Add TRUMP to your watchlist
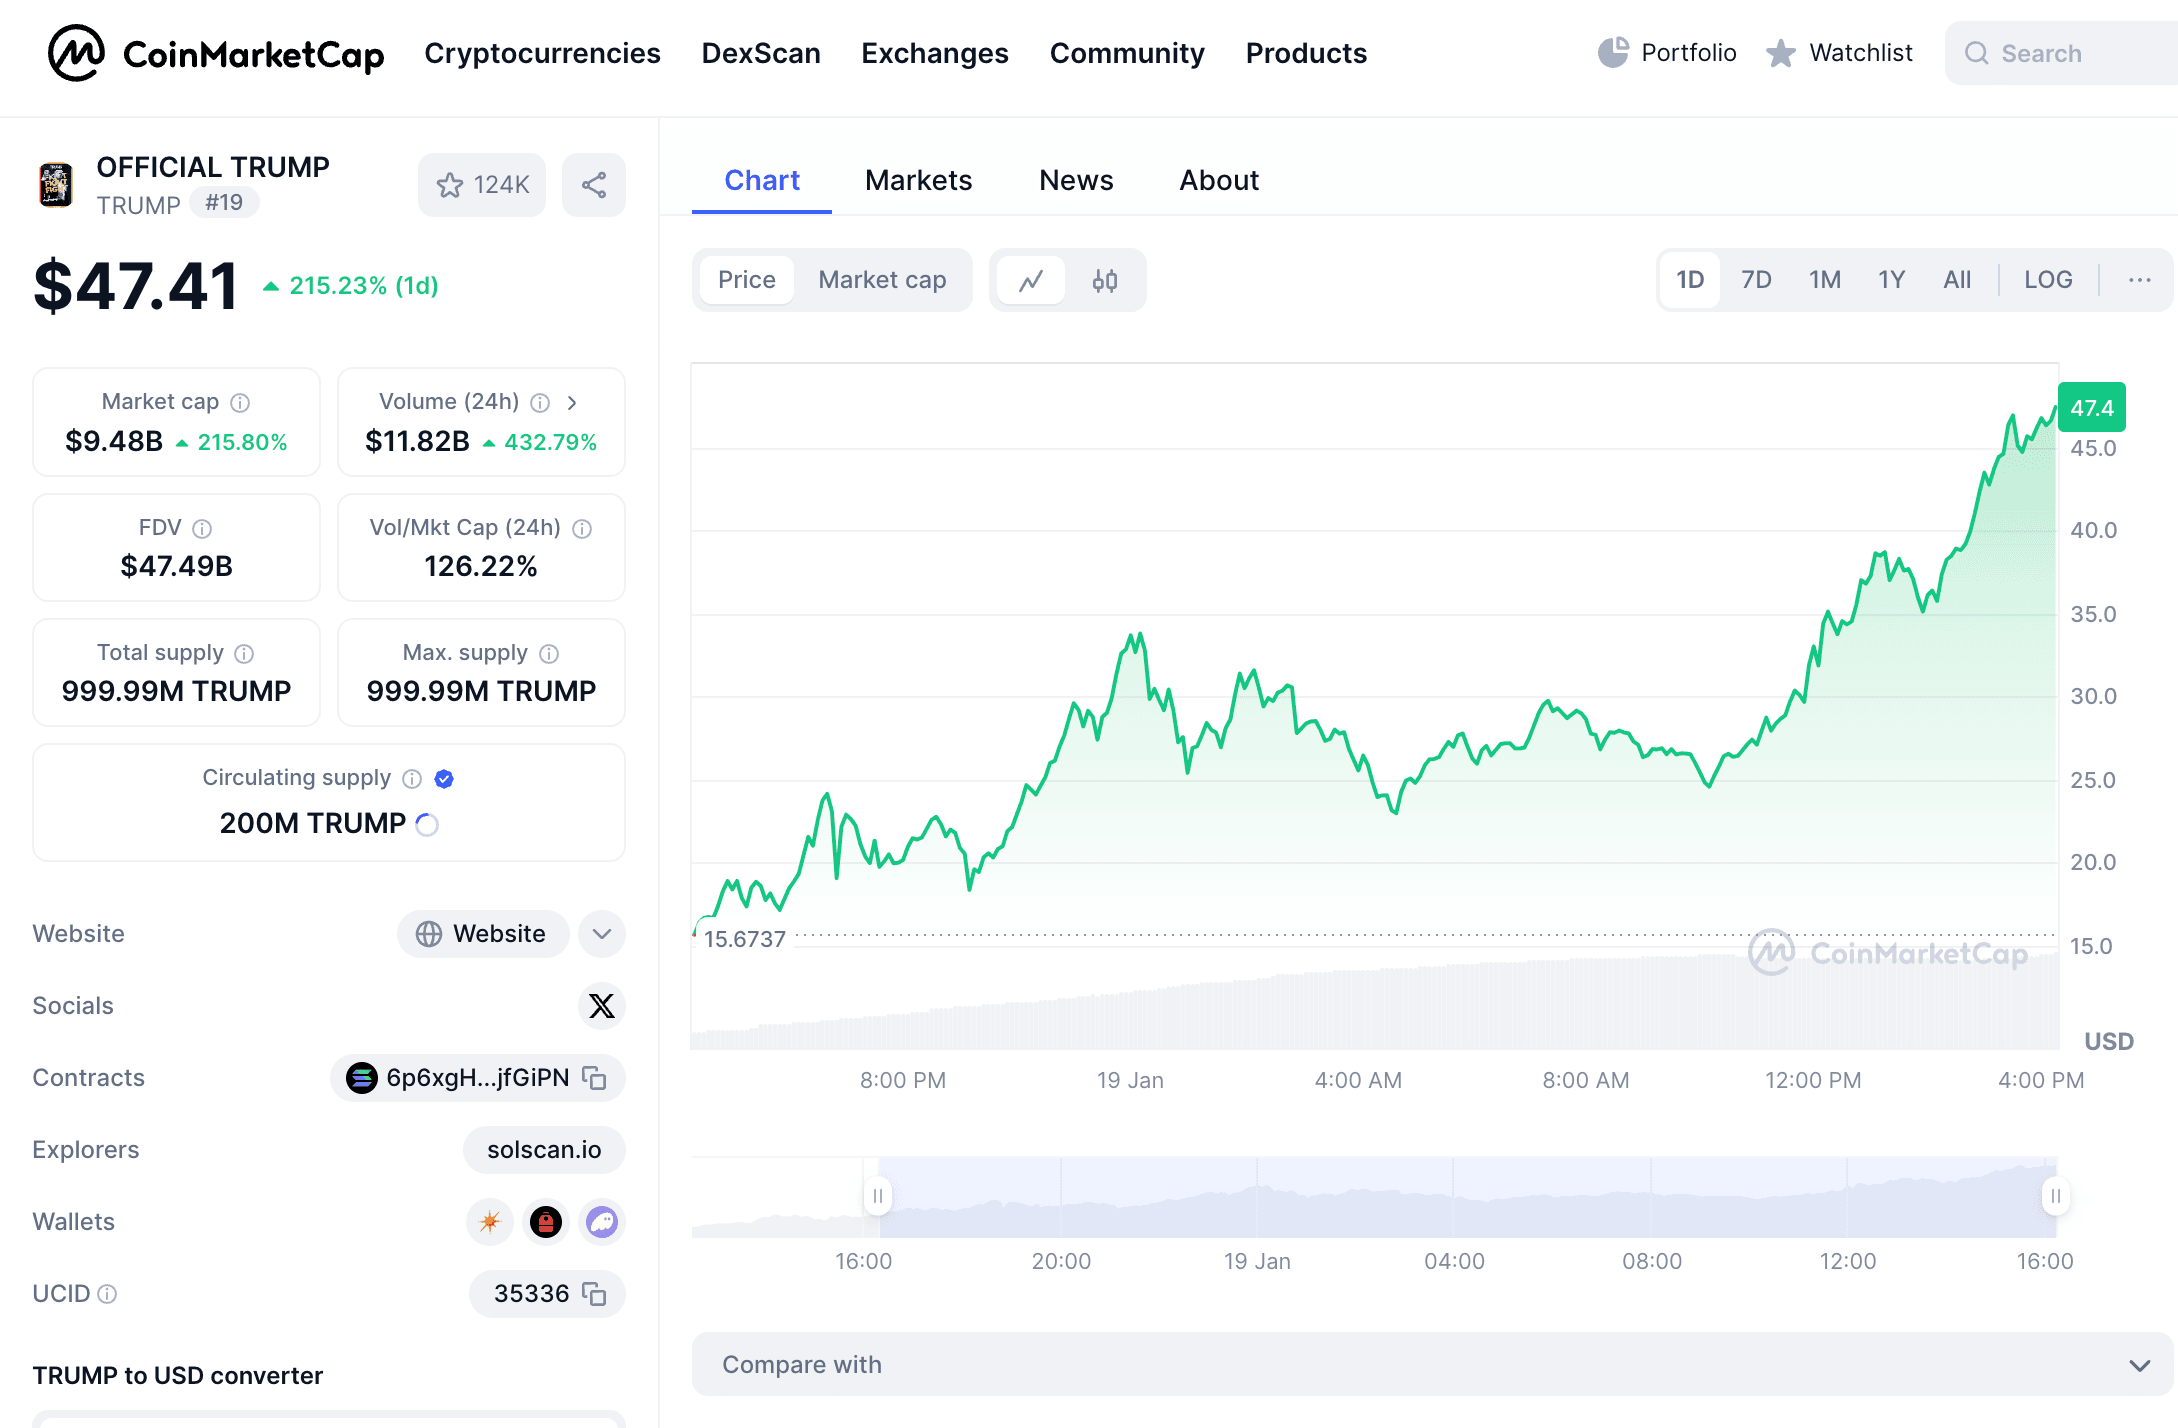This screenshot has width=2178, height=1428. pyautogui.click(x=481, y=184)
